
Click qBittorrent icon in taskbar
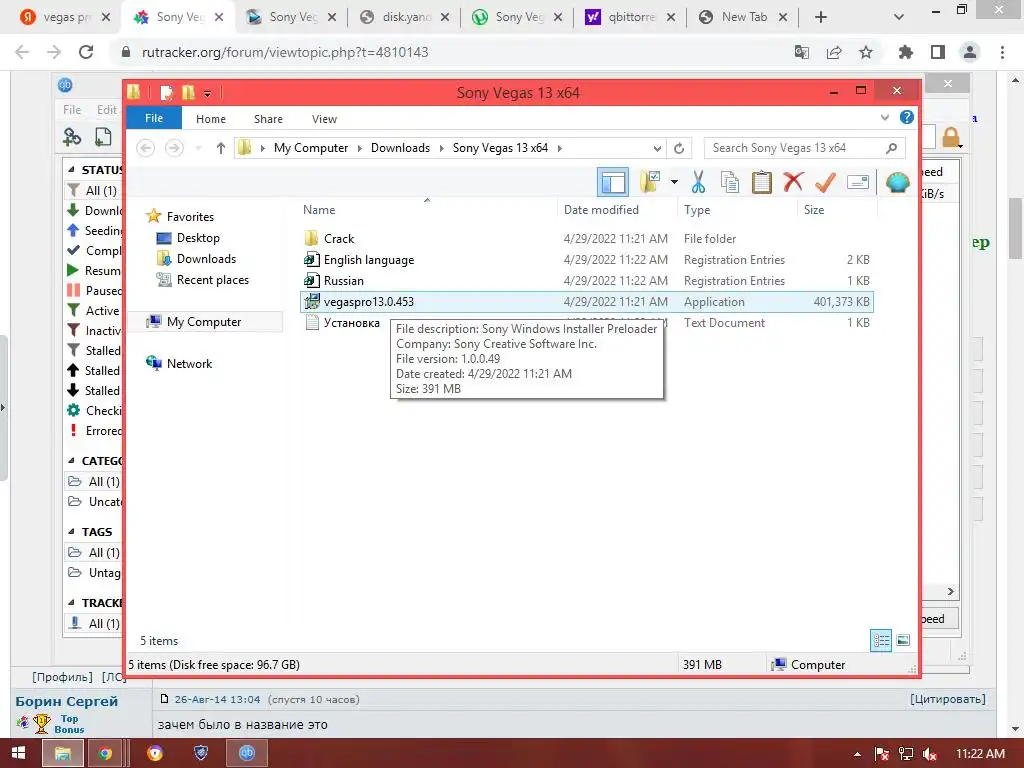coord(246,754)
